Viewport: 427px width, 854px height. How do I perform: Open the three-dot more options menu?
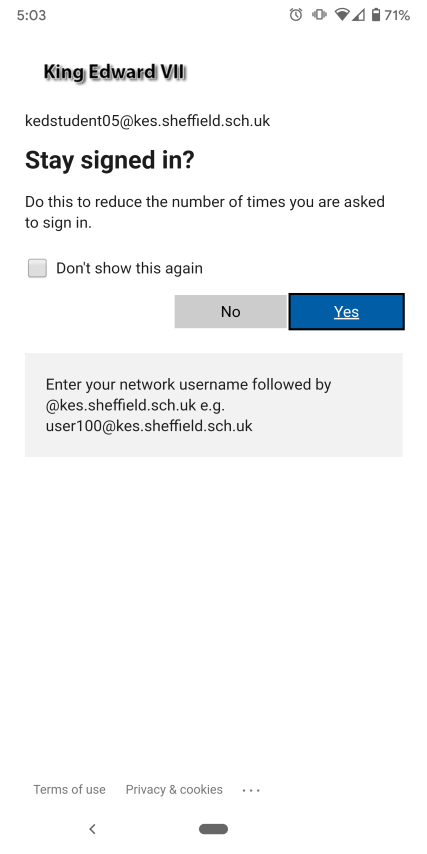tap(251, 790)
